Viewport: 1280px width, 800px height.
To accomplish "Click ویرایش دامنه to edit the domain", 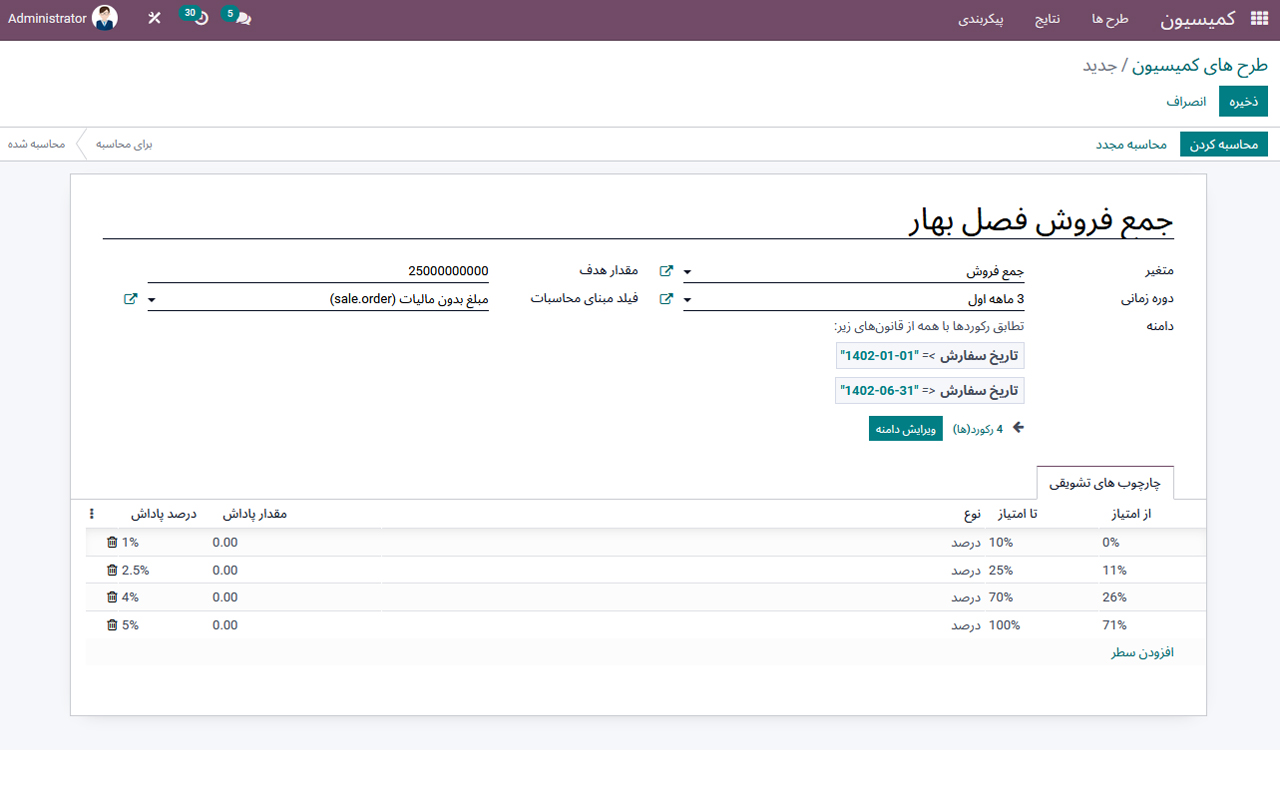I will coord(905,428).
